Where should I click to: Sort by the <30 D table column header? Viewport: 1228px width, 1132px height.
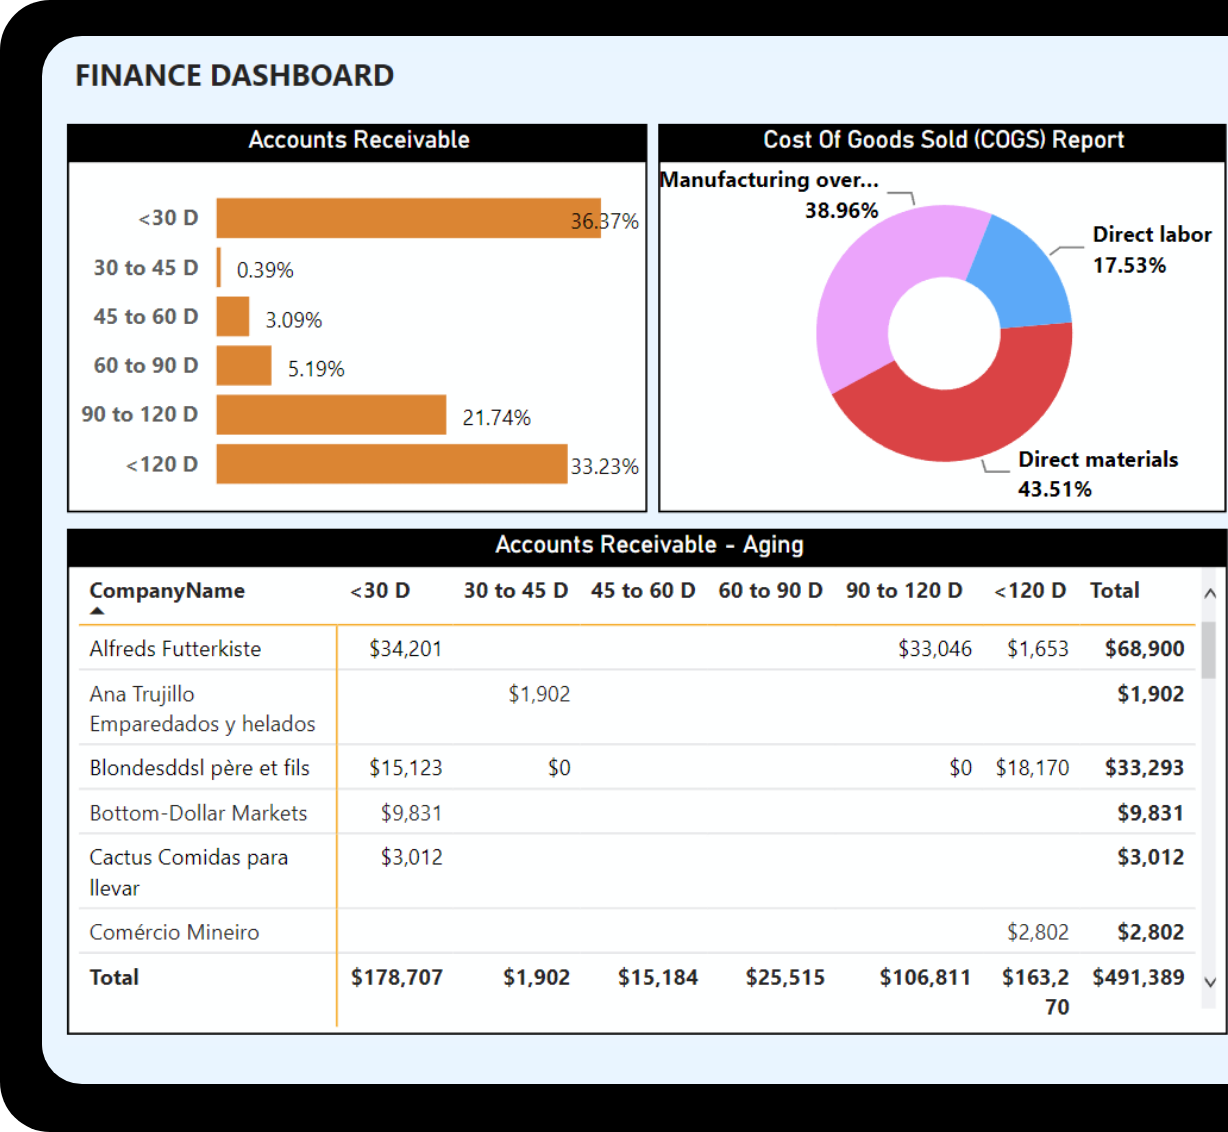380,591
